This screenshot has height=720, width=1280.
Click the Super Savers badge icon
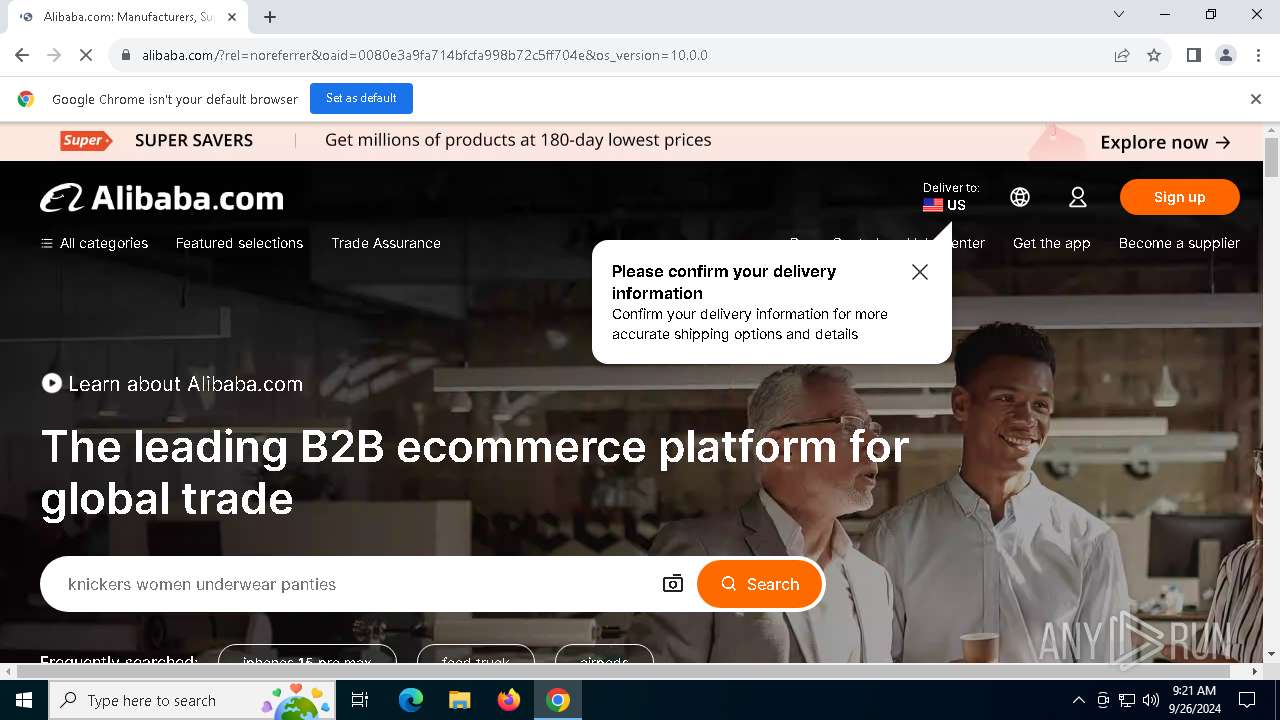pyautogui.click(x=86, y=141)
